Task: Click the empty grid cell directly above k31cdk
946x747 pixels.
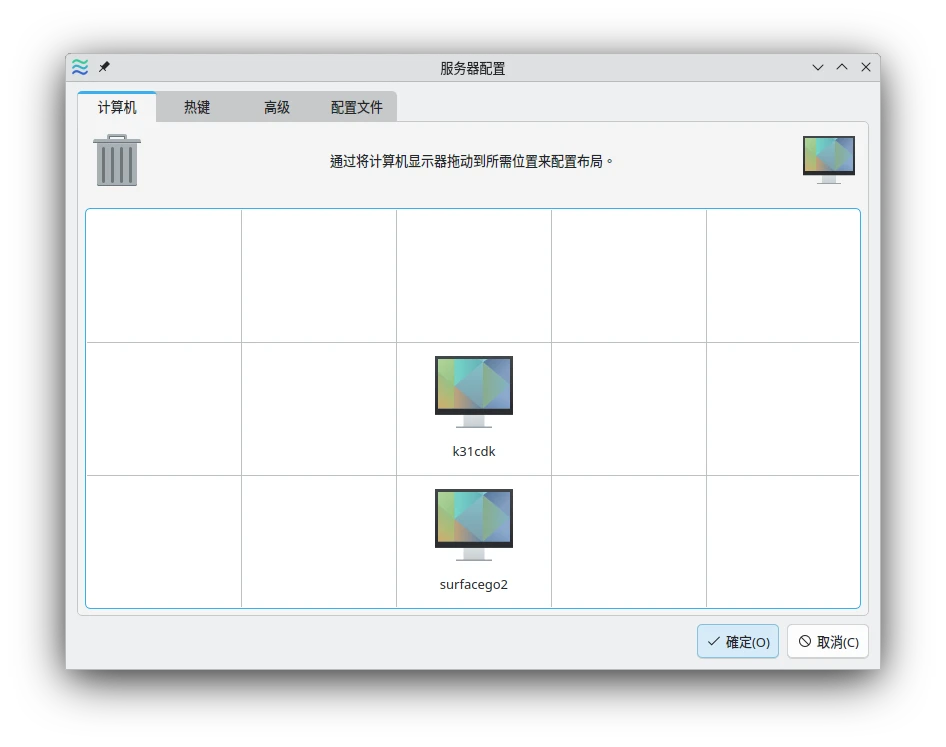Action: pos(474,276)
